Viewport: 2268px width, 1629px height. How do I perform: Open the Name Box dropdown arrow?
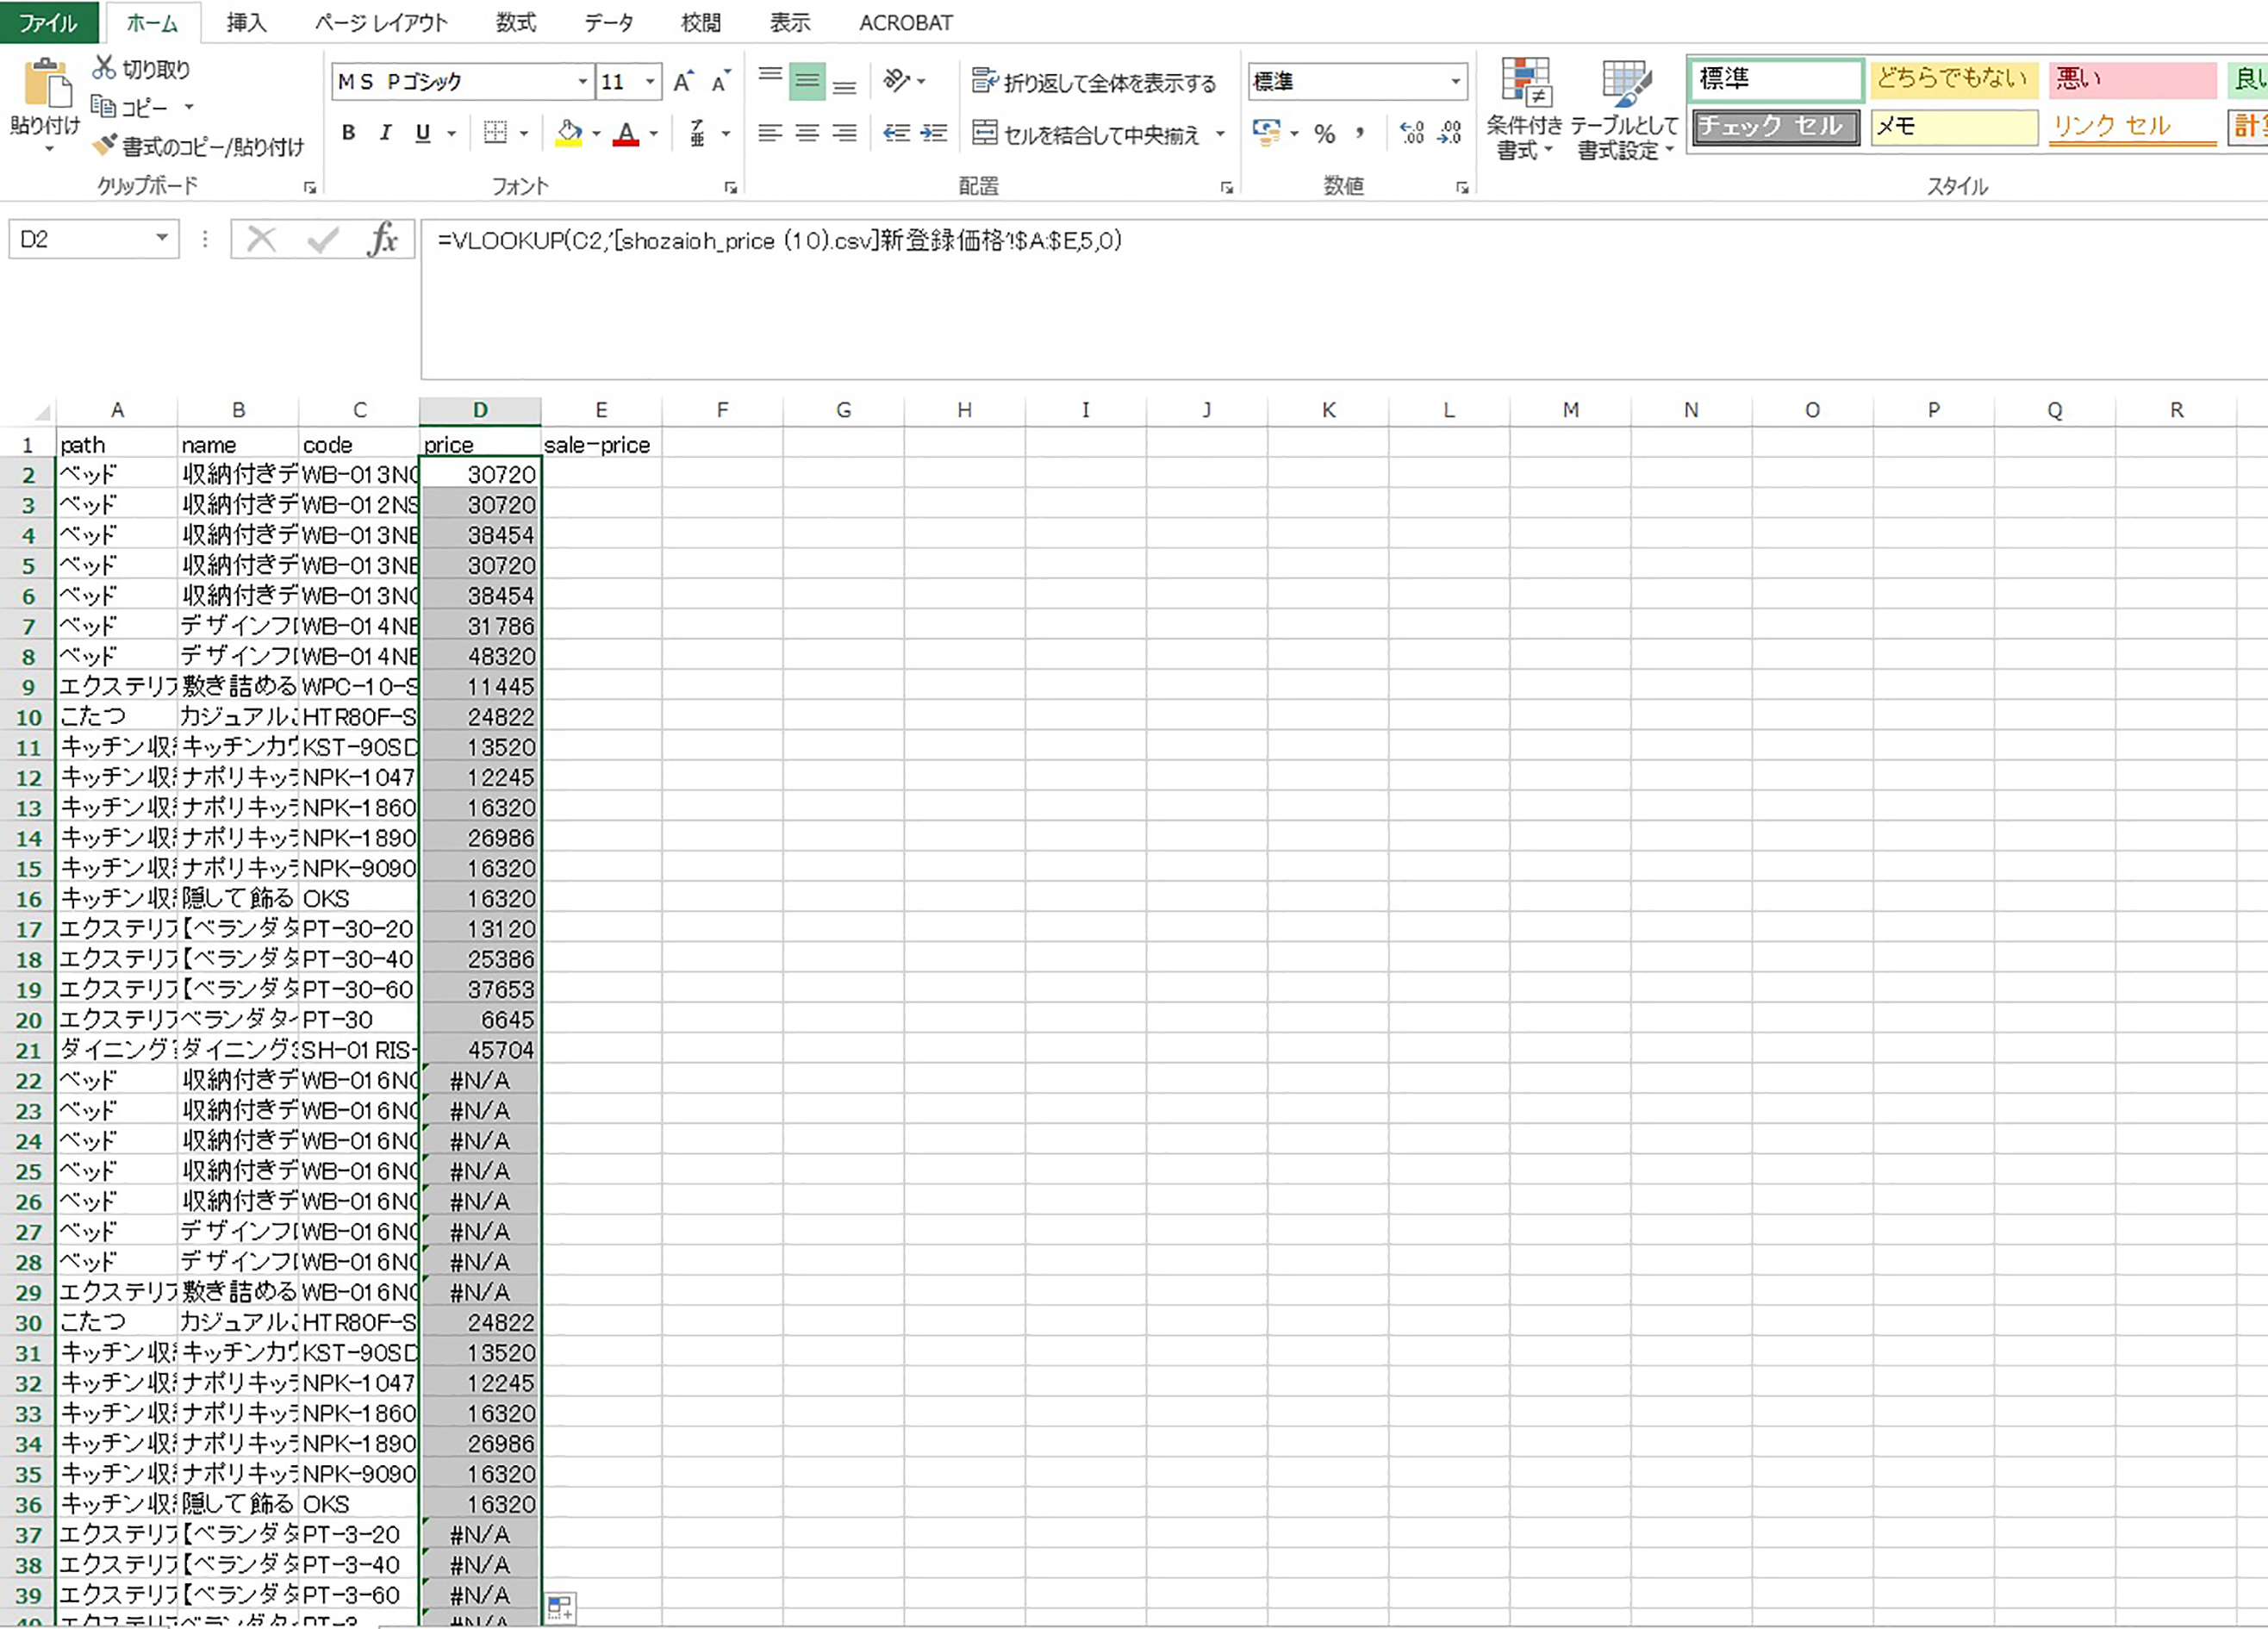tap(161, 238)
